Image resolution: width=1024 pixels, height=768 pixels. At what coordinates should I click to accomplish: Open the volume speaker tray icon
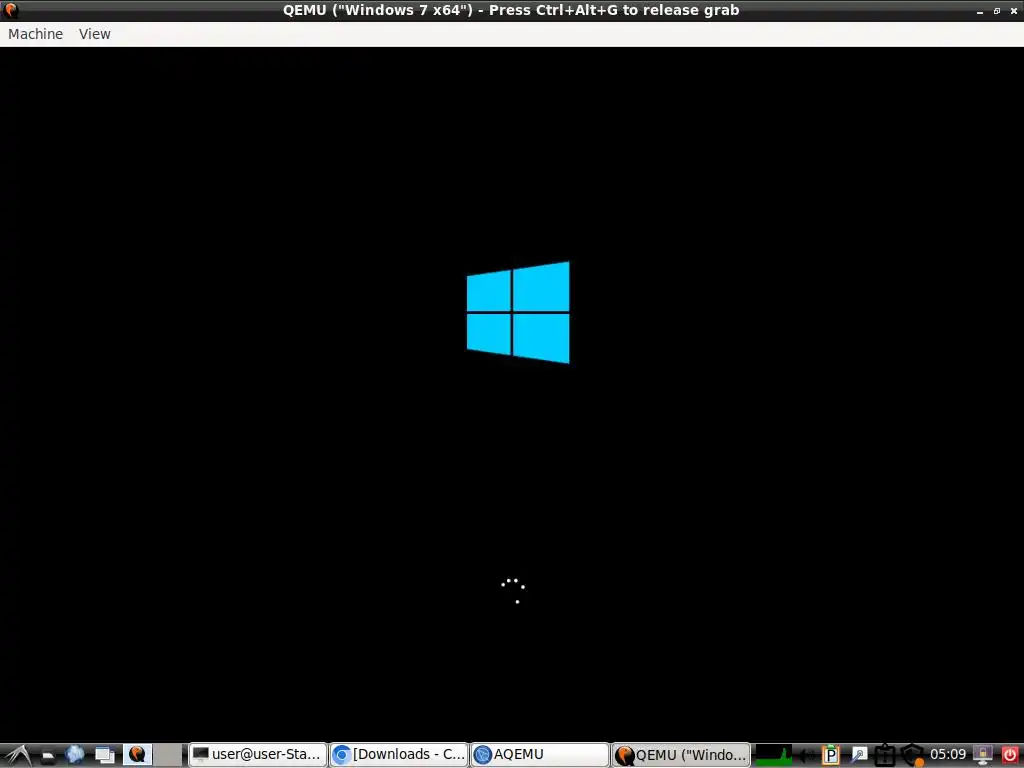[808, 756]
